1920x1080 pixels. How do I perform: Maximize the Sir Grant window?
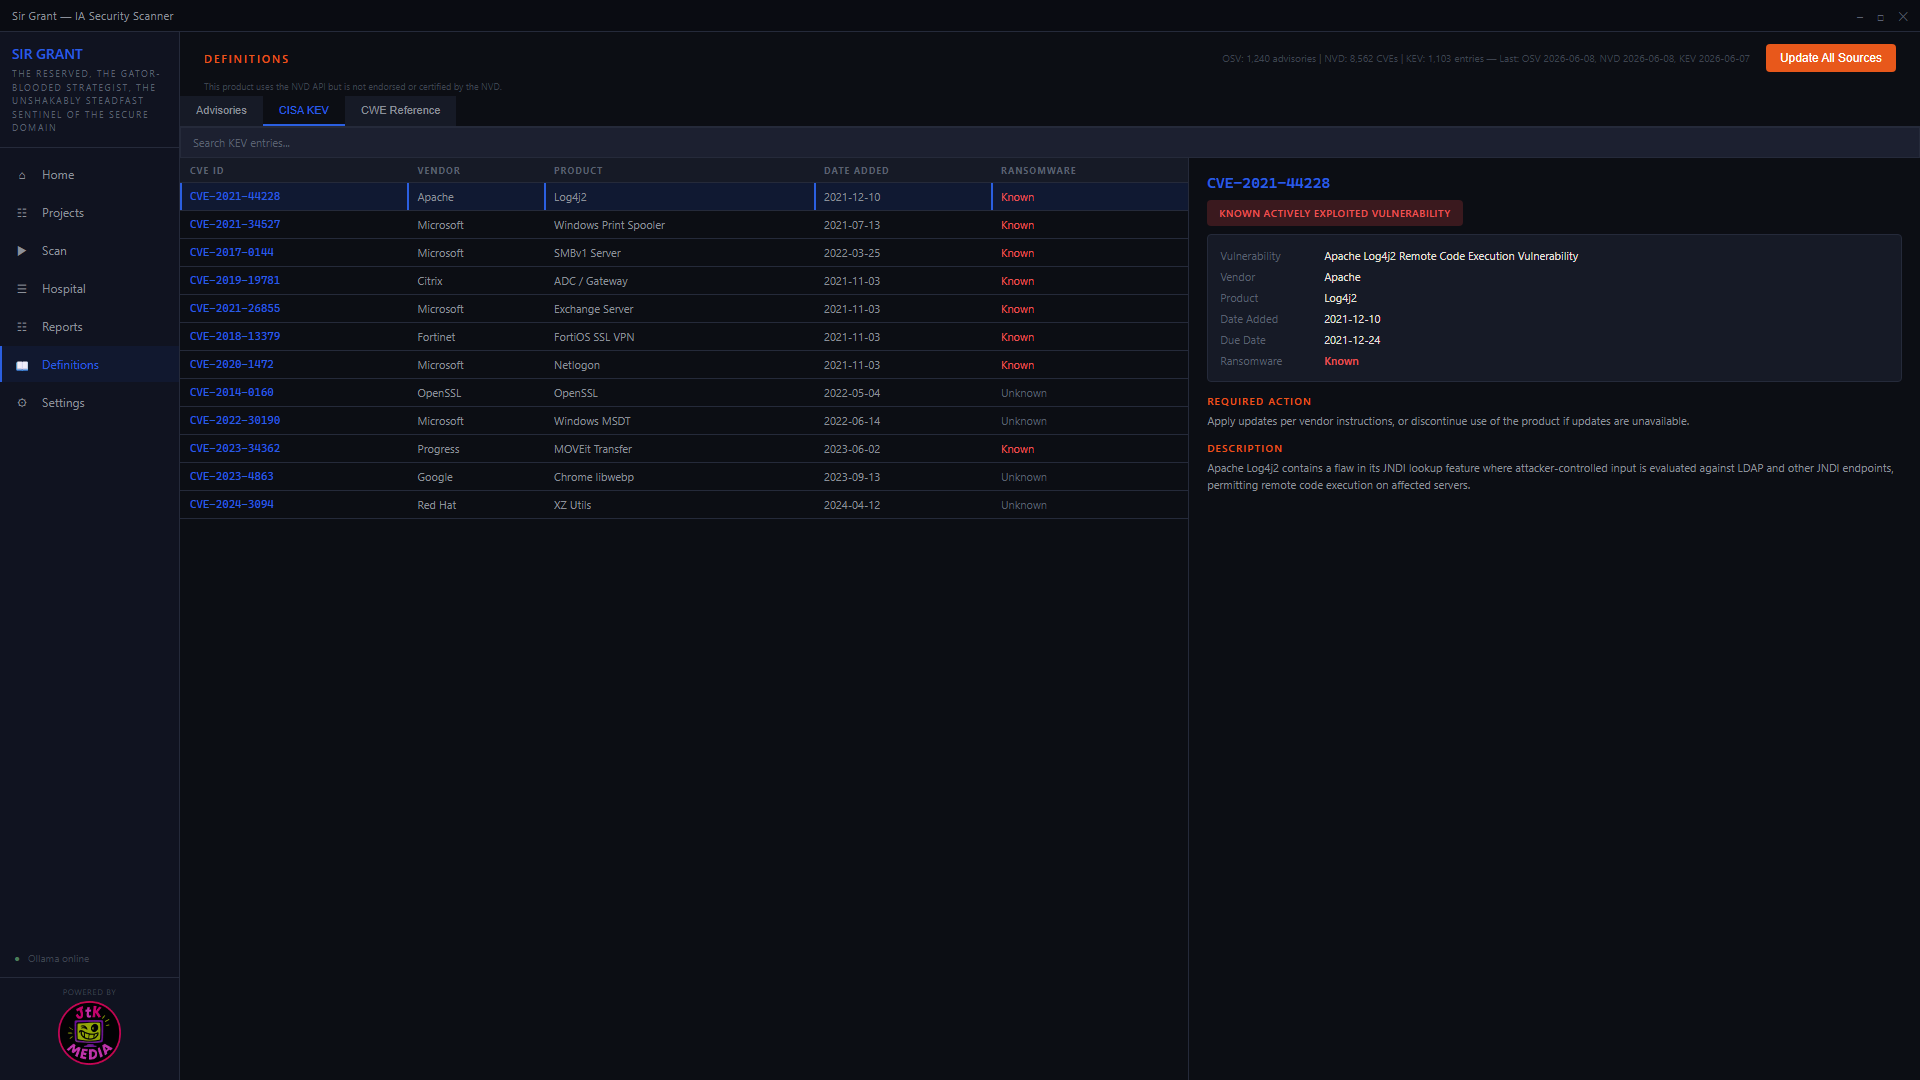(x=1881, y=17)
